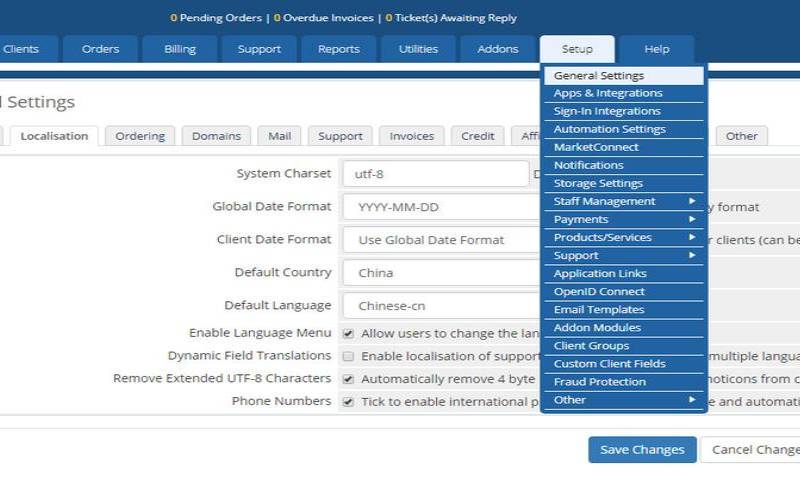Toggle Enable Language Menu checkbox
This screenshot has width=800, height=500.
pyautogui.click(x=348, y=333)
